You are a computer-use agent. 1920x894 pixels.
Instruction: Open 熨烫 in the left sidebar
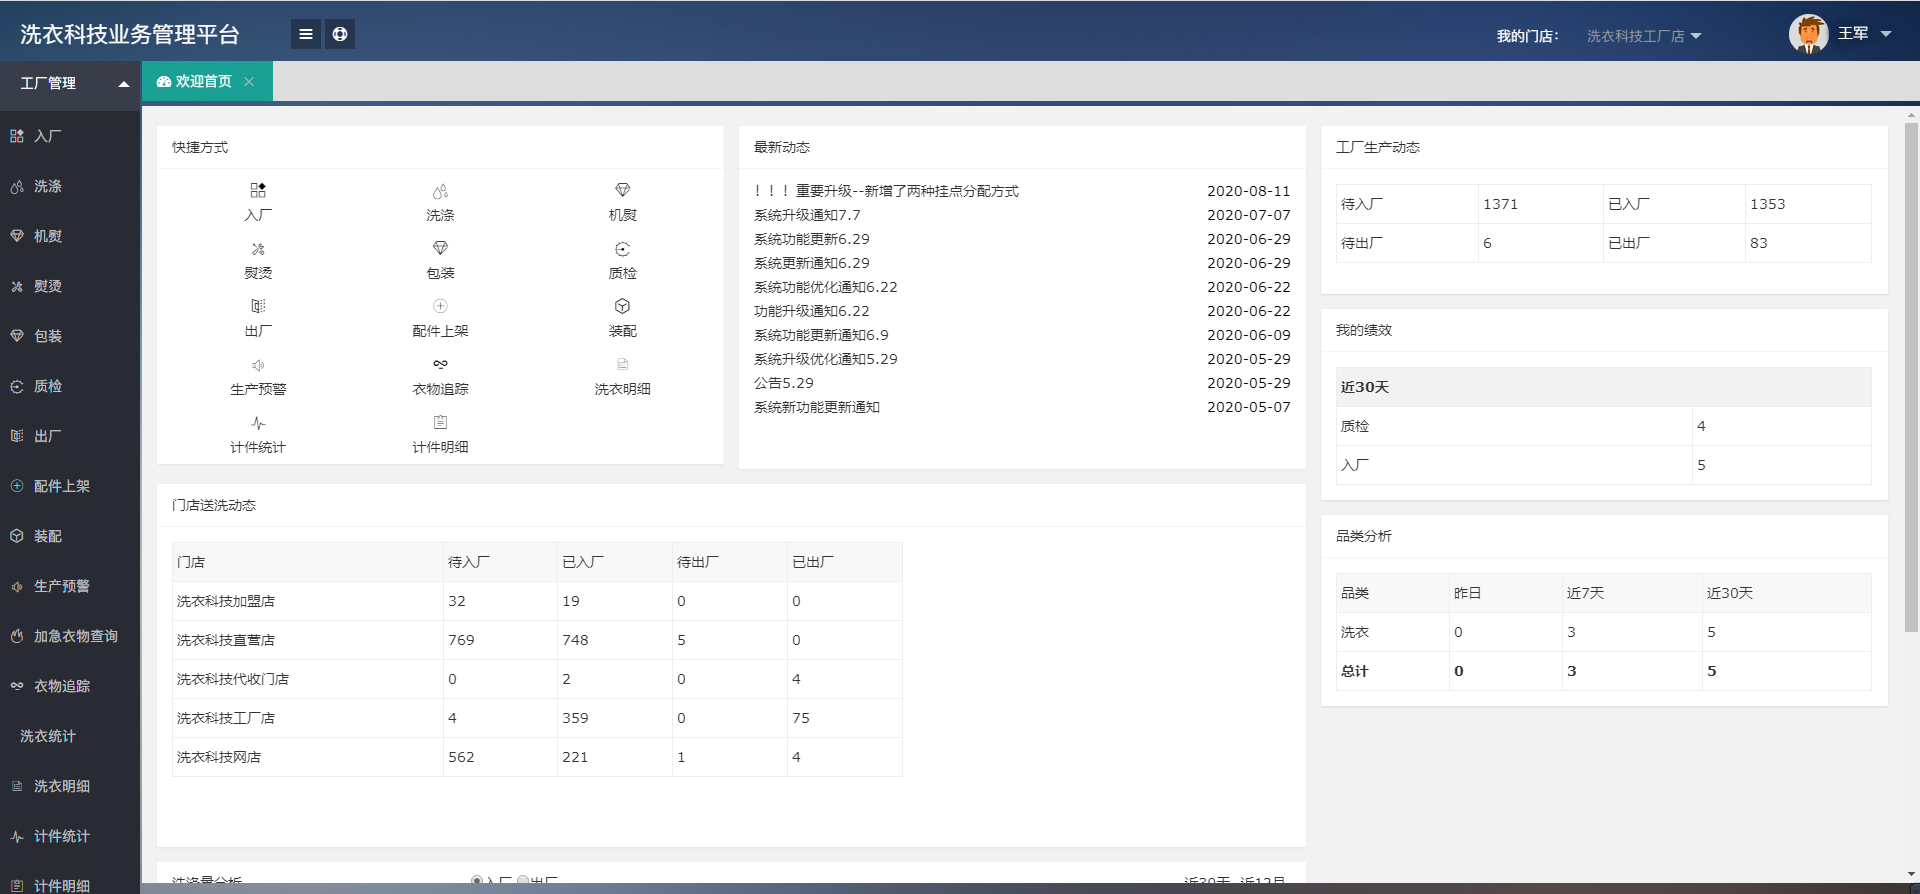point(70,286)
